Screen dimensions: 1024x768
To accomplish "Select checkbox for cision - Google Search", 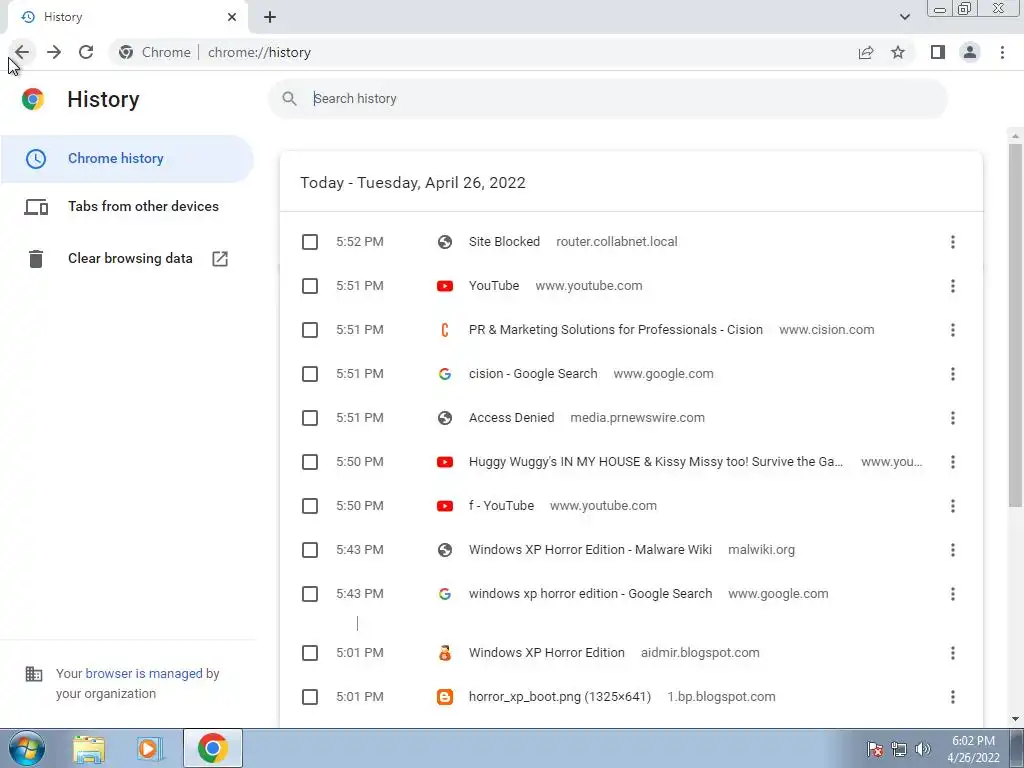I will point(310,374).
